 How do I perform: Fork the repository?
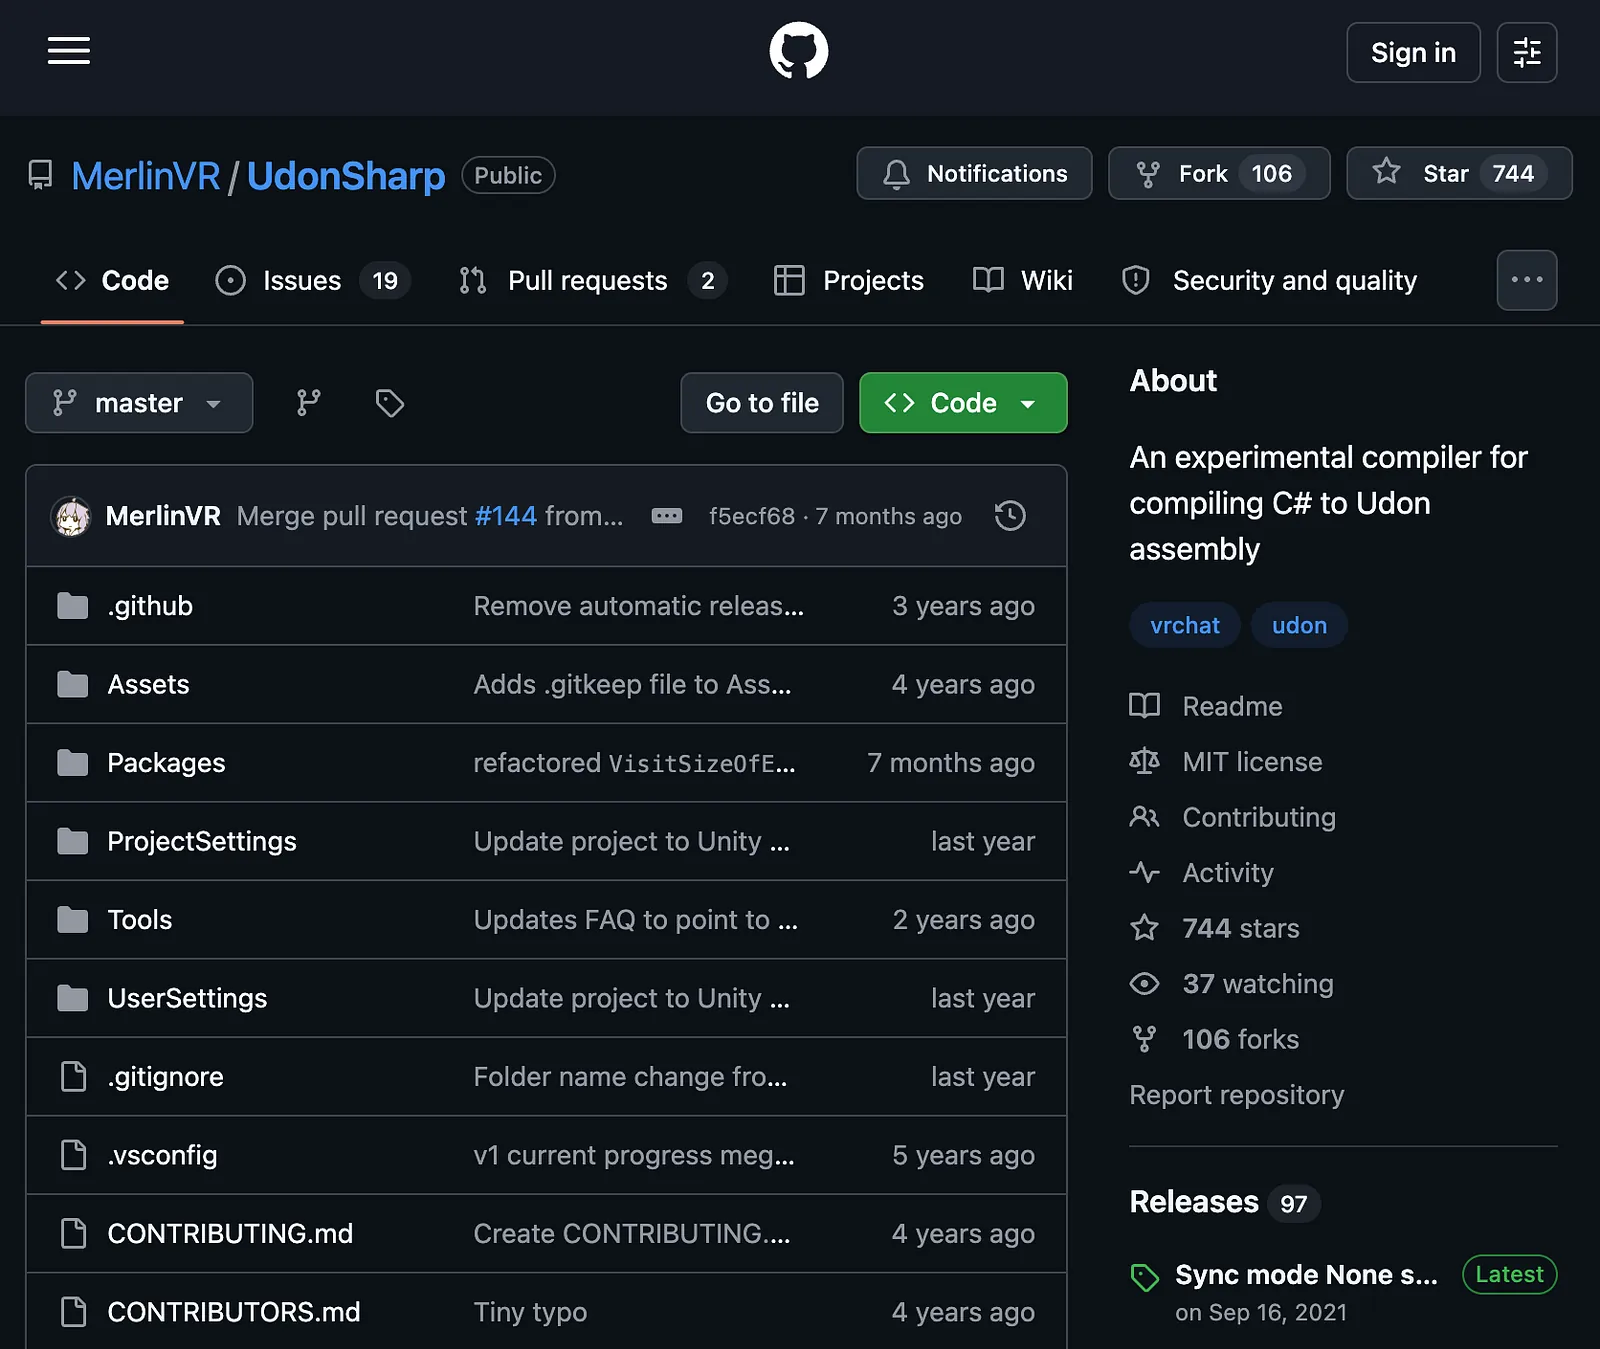[1219, 174]
